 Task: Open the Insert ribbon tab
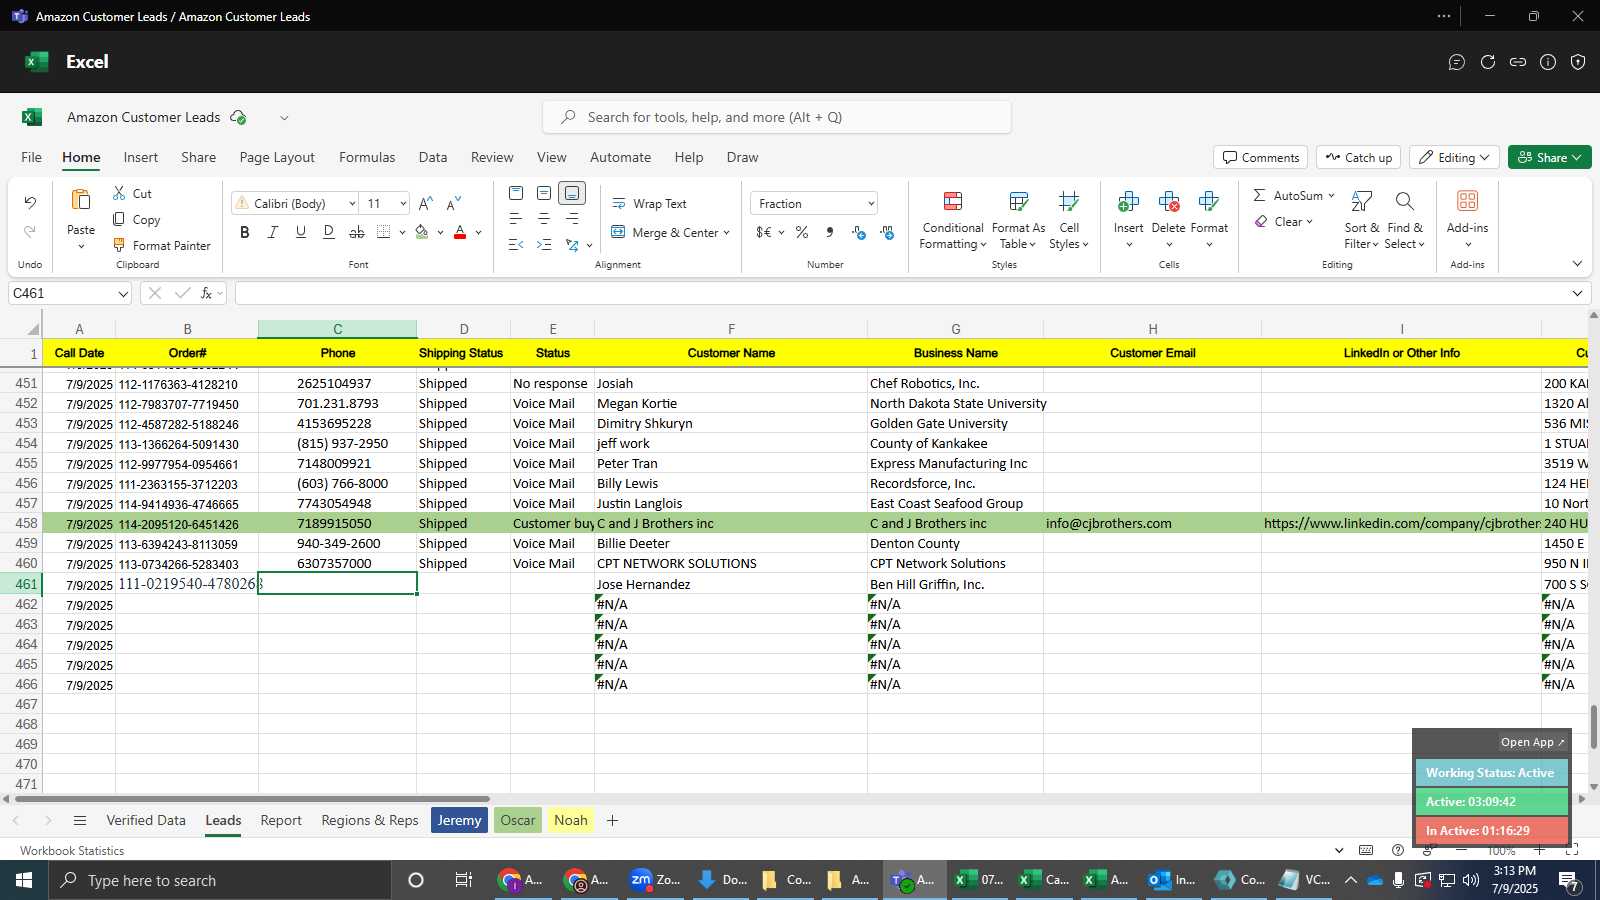[141, 157]
